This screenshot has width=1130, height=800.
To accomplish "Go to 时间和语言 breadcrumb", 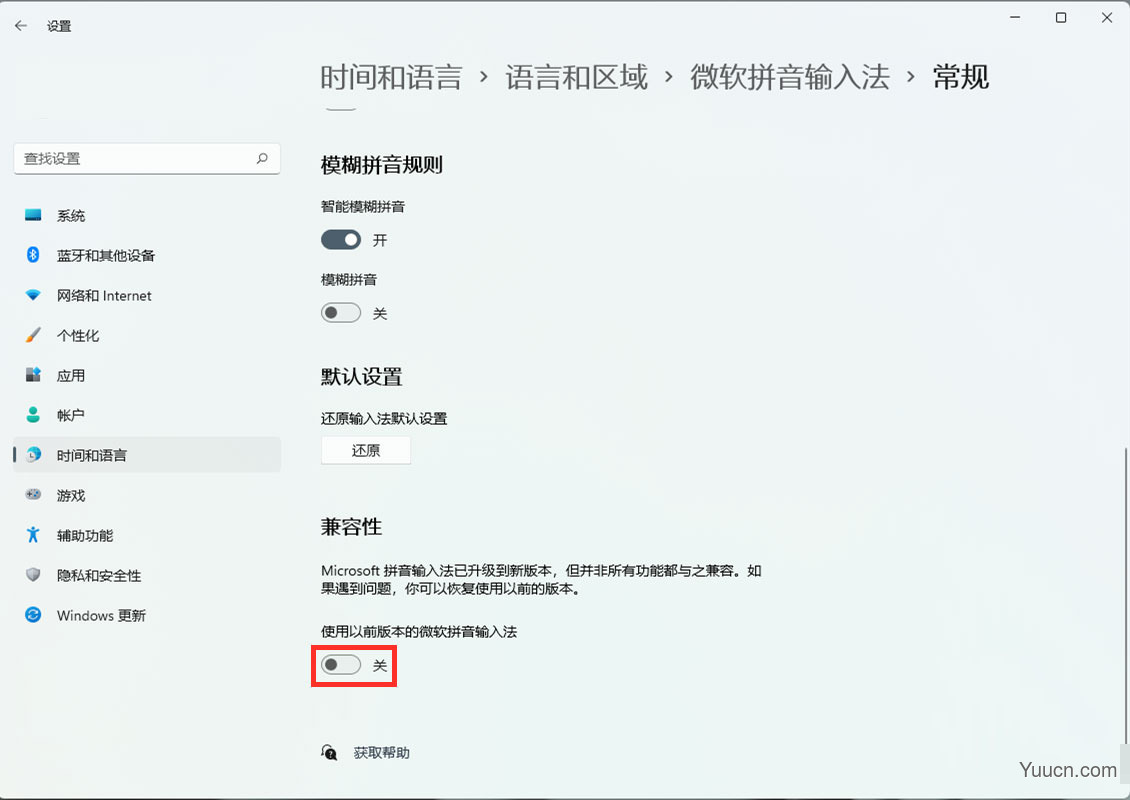I will tap(391, 77).
